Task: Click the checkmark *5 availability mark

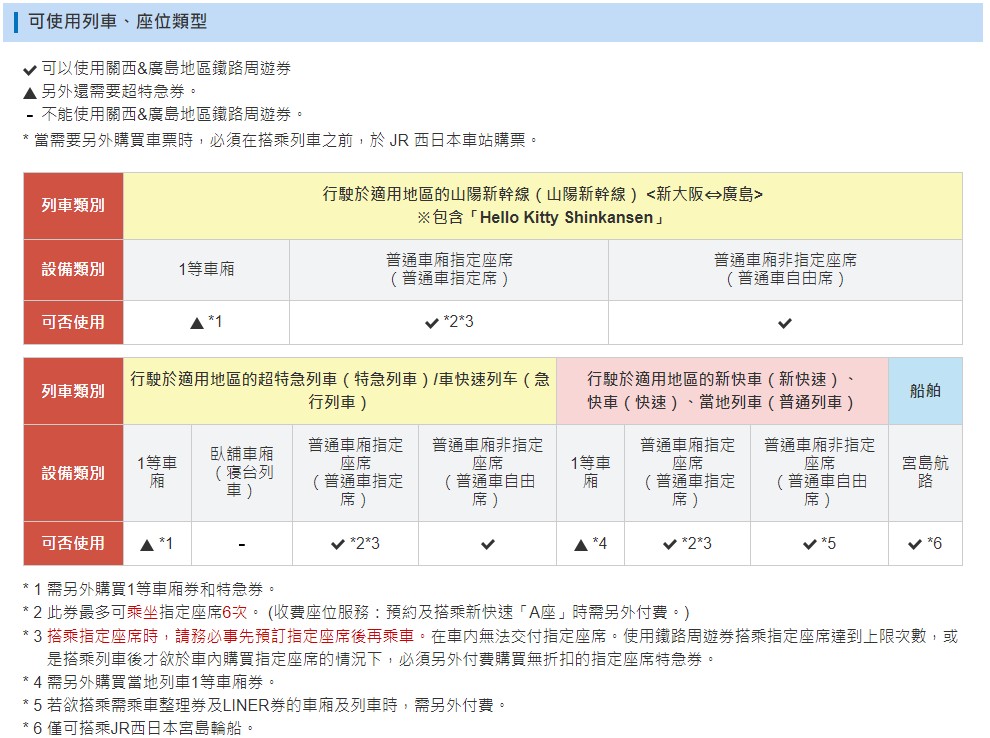Action: [819, 544]
